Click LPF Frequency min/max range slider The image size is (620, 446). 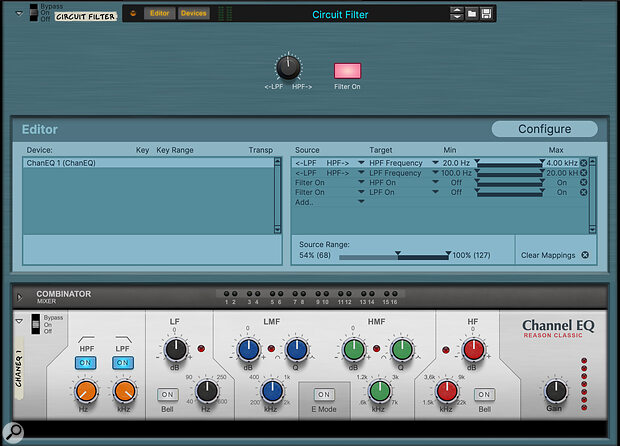pyautogui.click(x=509, y=173)
